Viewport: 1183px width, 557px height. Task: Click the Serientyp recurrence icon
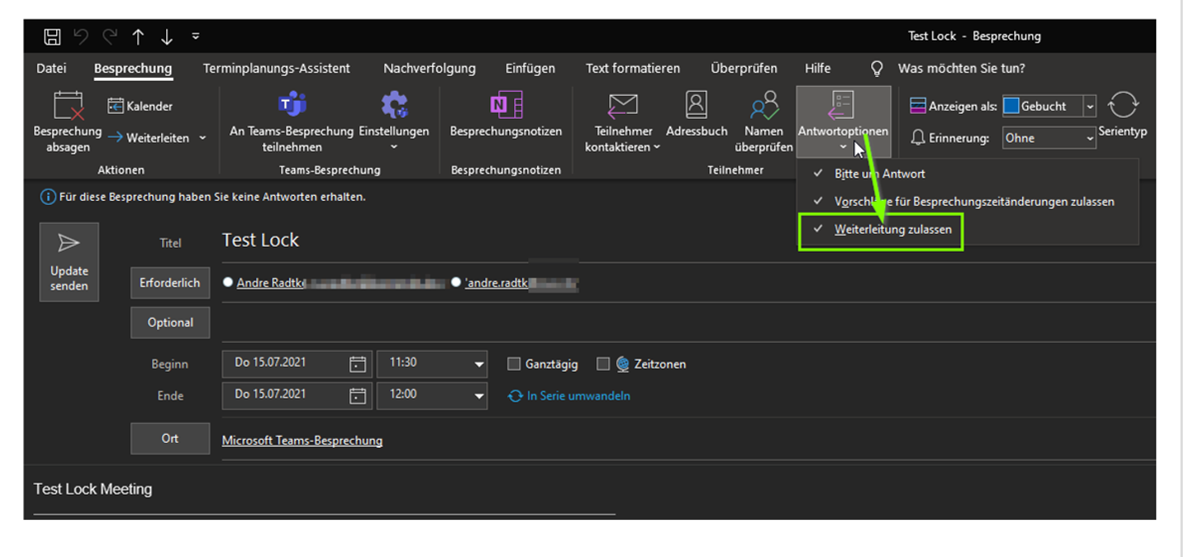tap(1123, 105)
